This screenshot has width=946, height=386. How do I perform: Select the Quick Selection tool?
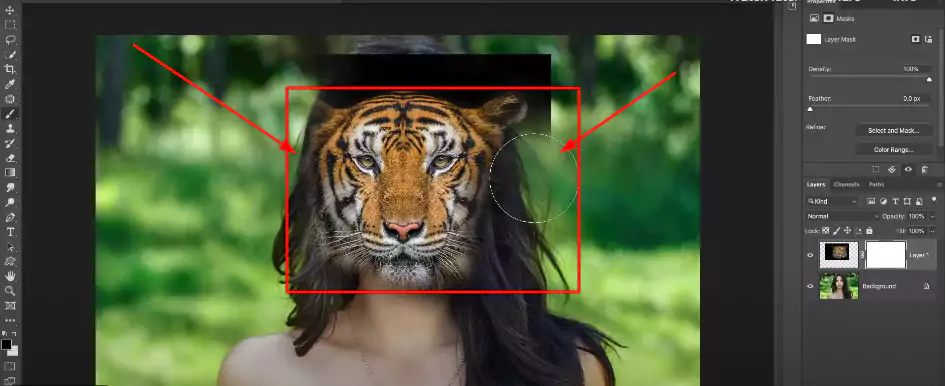10,54
